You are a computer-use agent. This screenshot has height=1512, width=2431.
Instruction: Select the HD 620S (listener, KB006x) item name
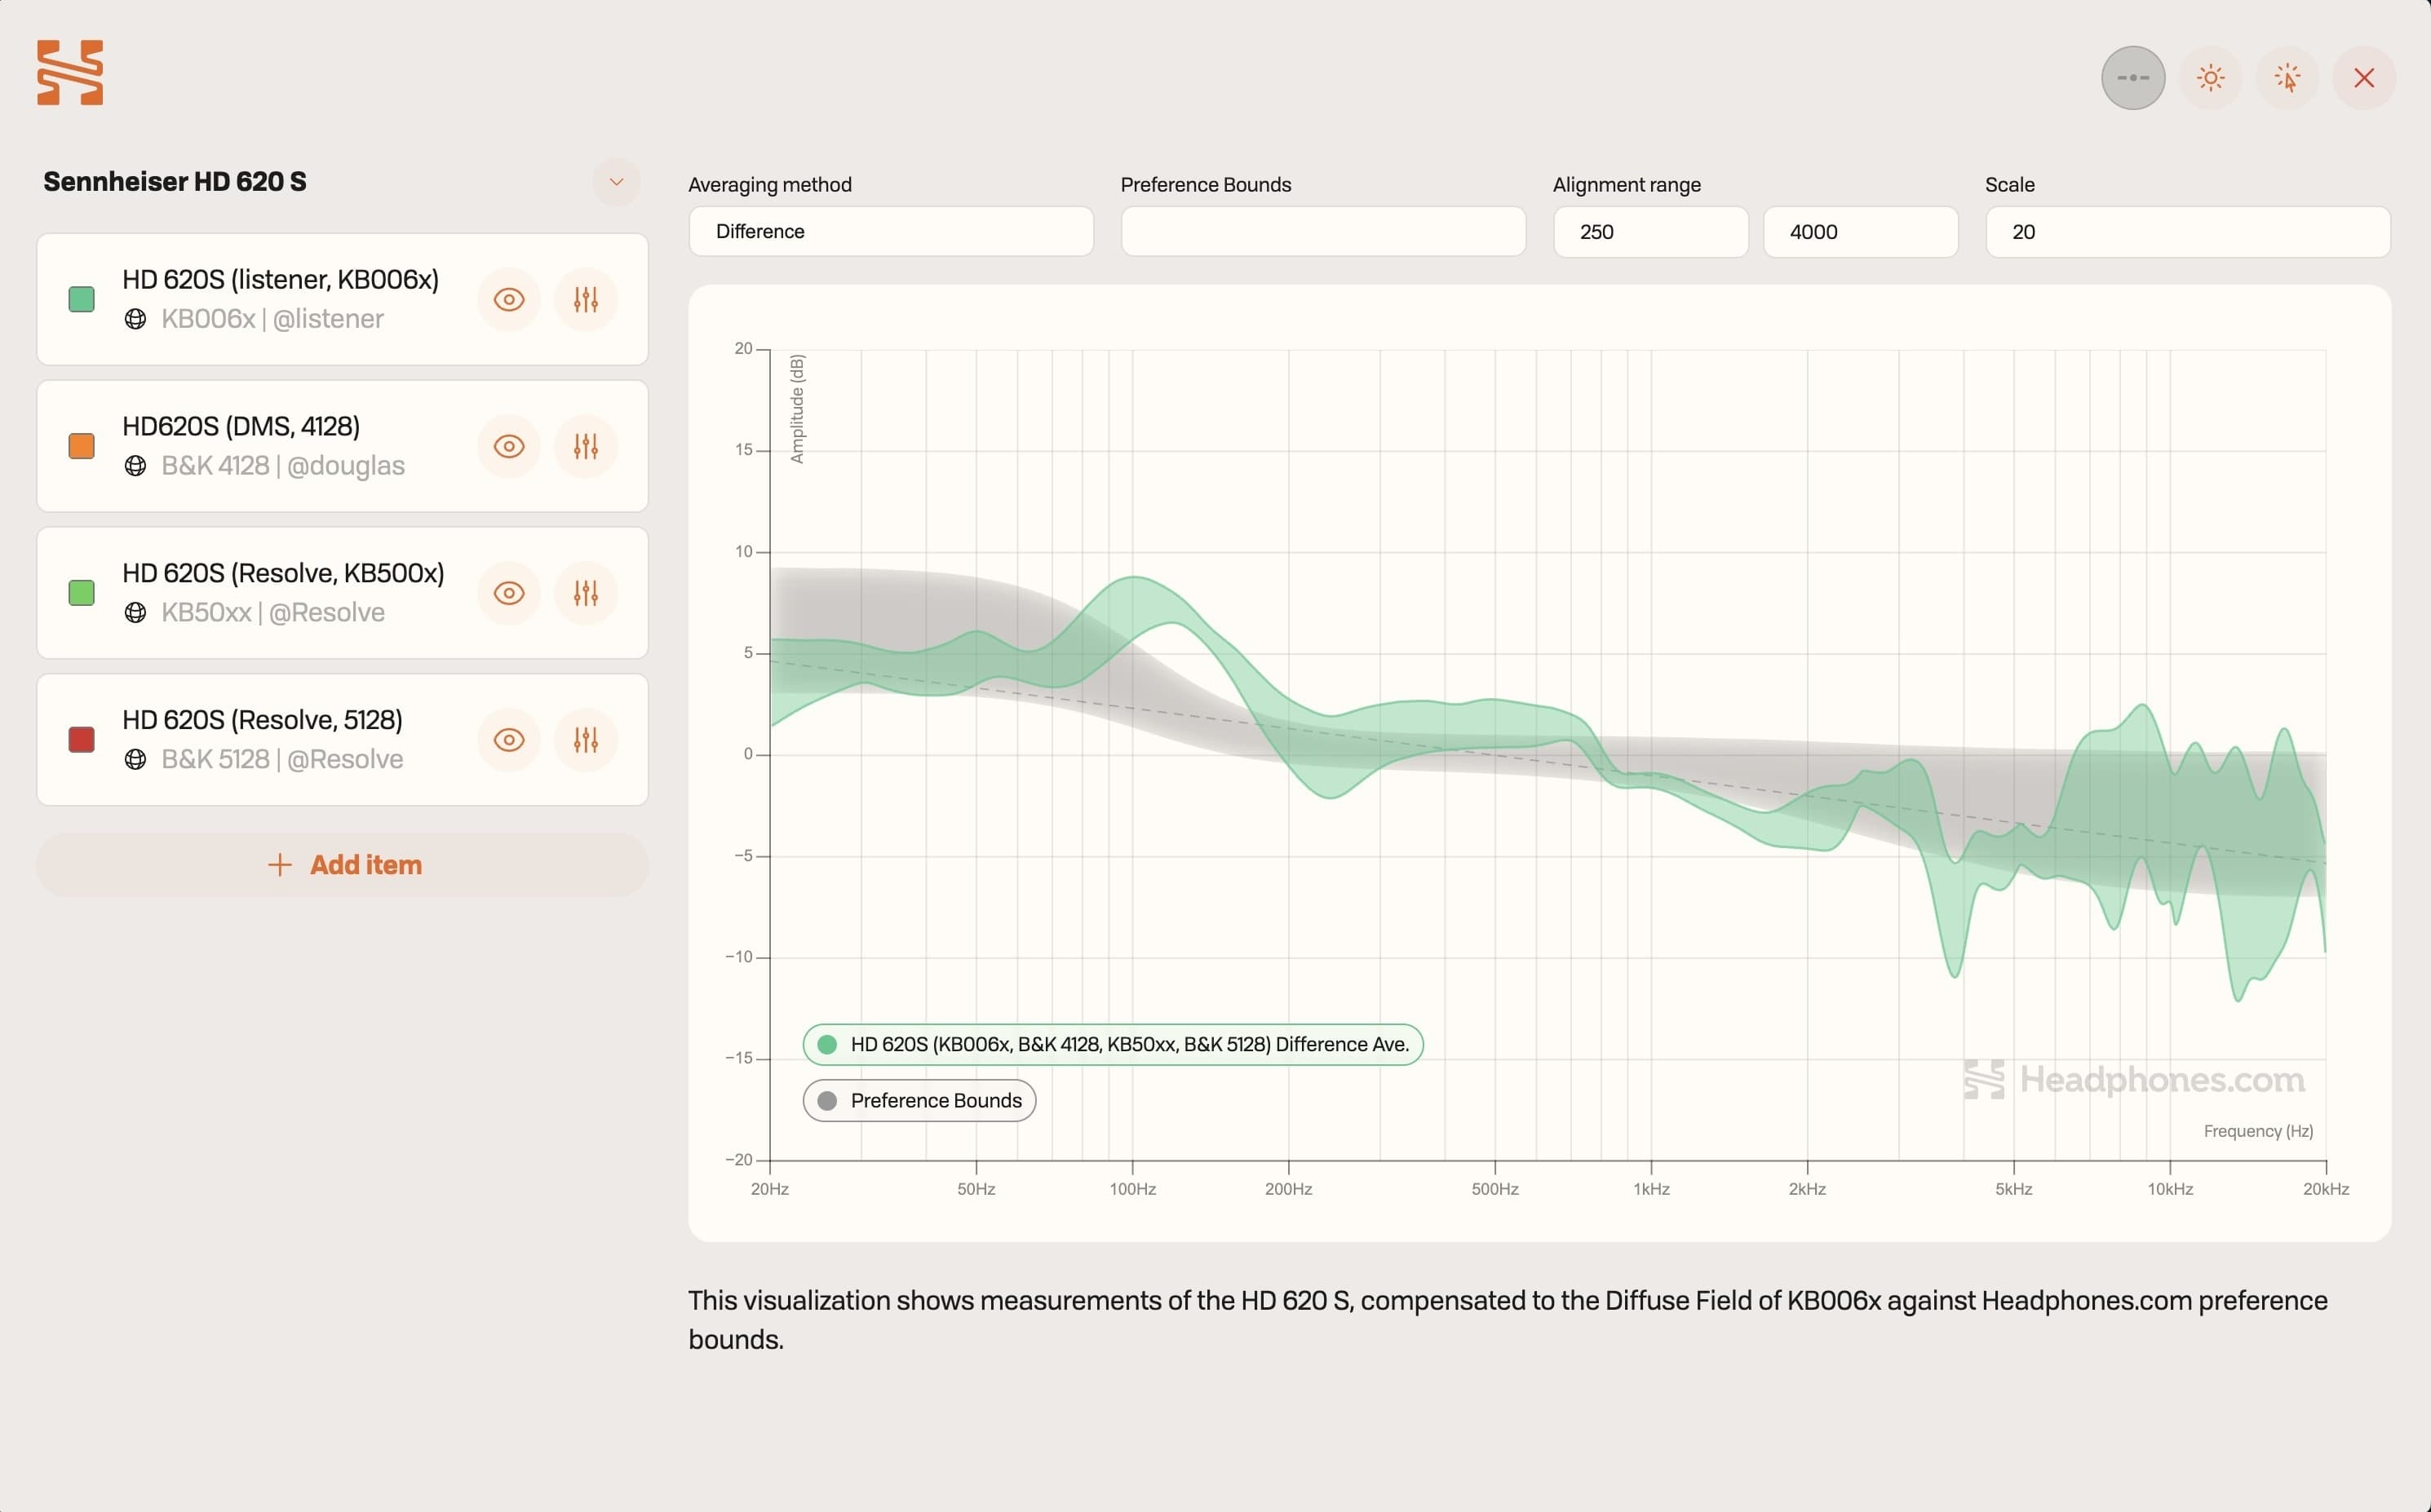click(281, 280)
